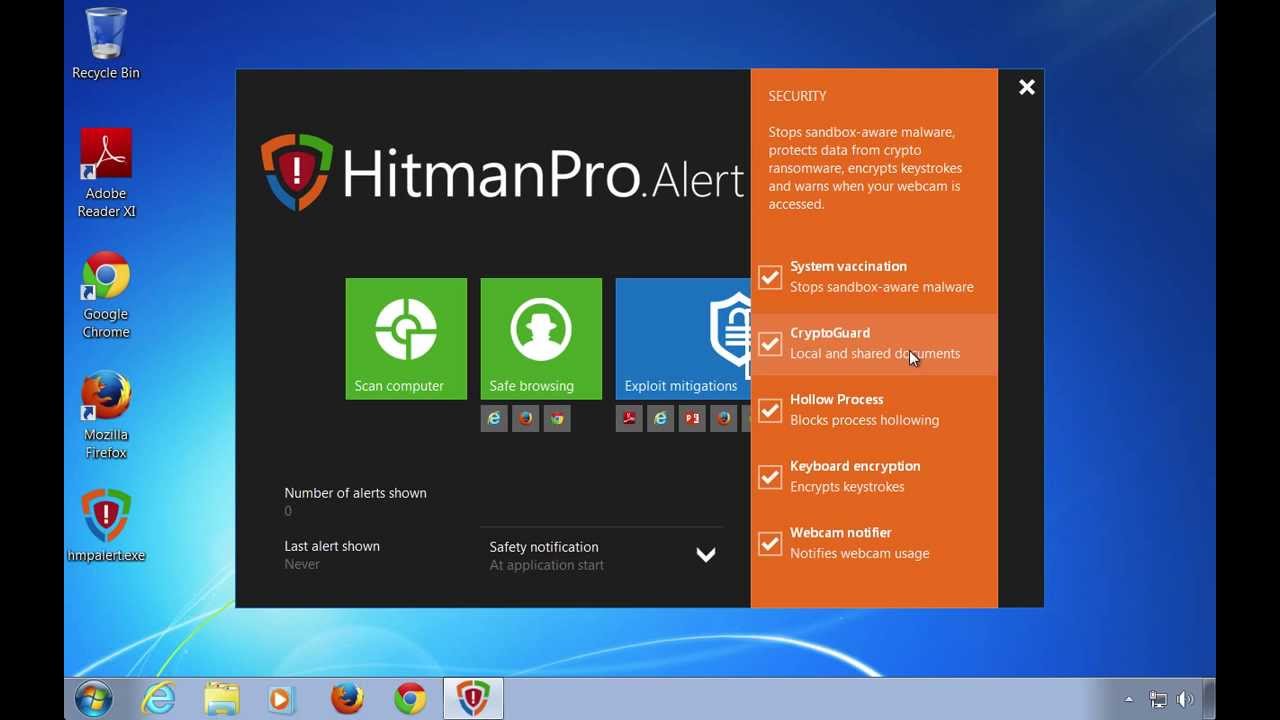
Task: Select the Google Chrome desktop shortcut
Action: (106, 295)
